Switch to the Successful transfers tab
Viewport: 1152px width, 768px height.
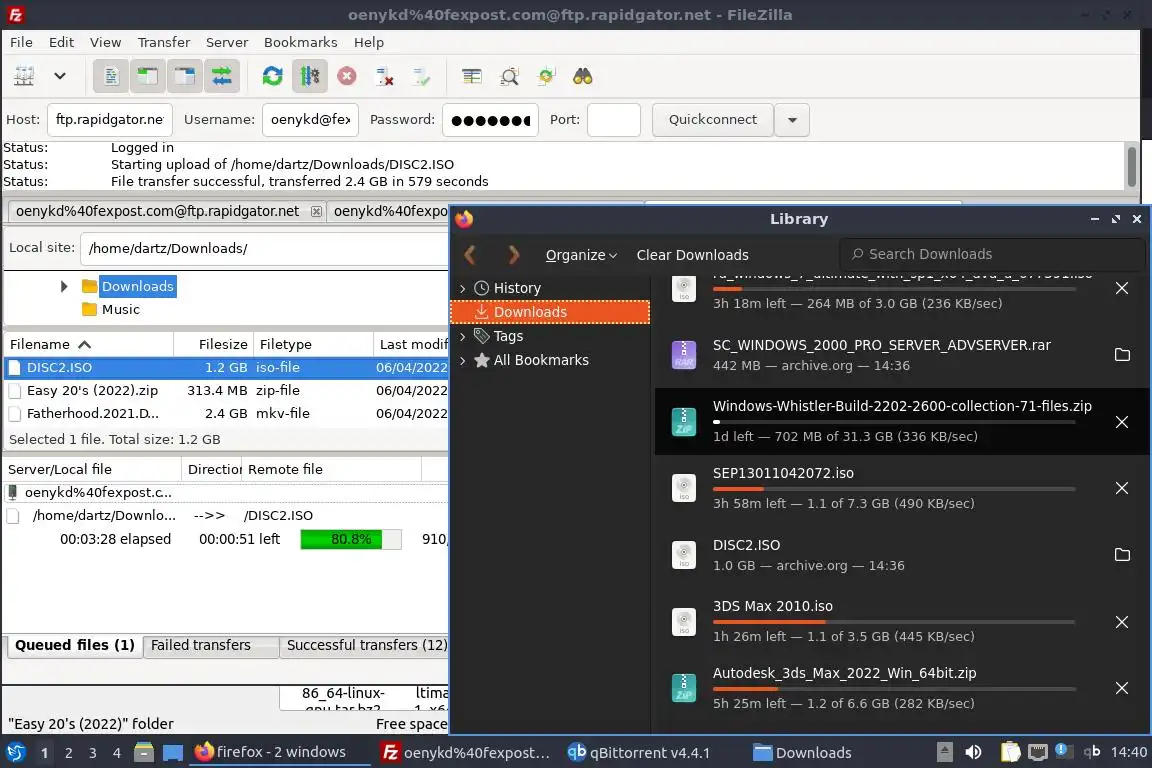(x=366, y=645)
